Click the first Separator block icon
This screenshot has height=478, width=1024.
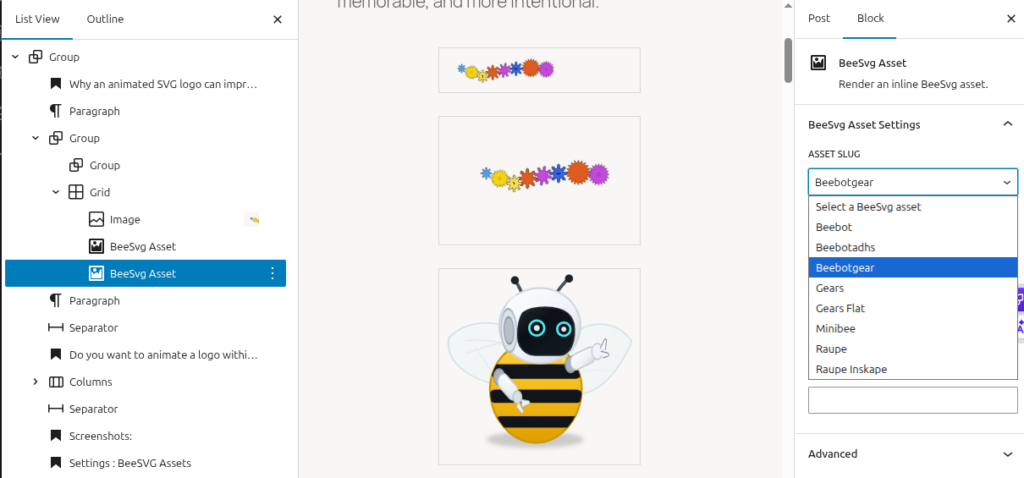(x=56, y=328)
